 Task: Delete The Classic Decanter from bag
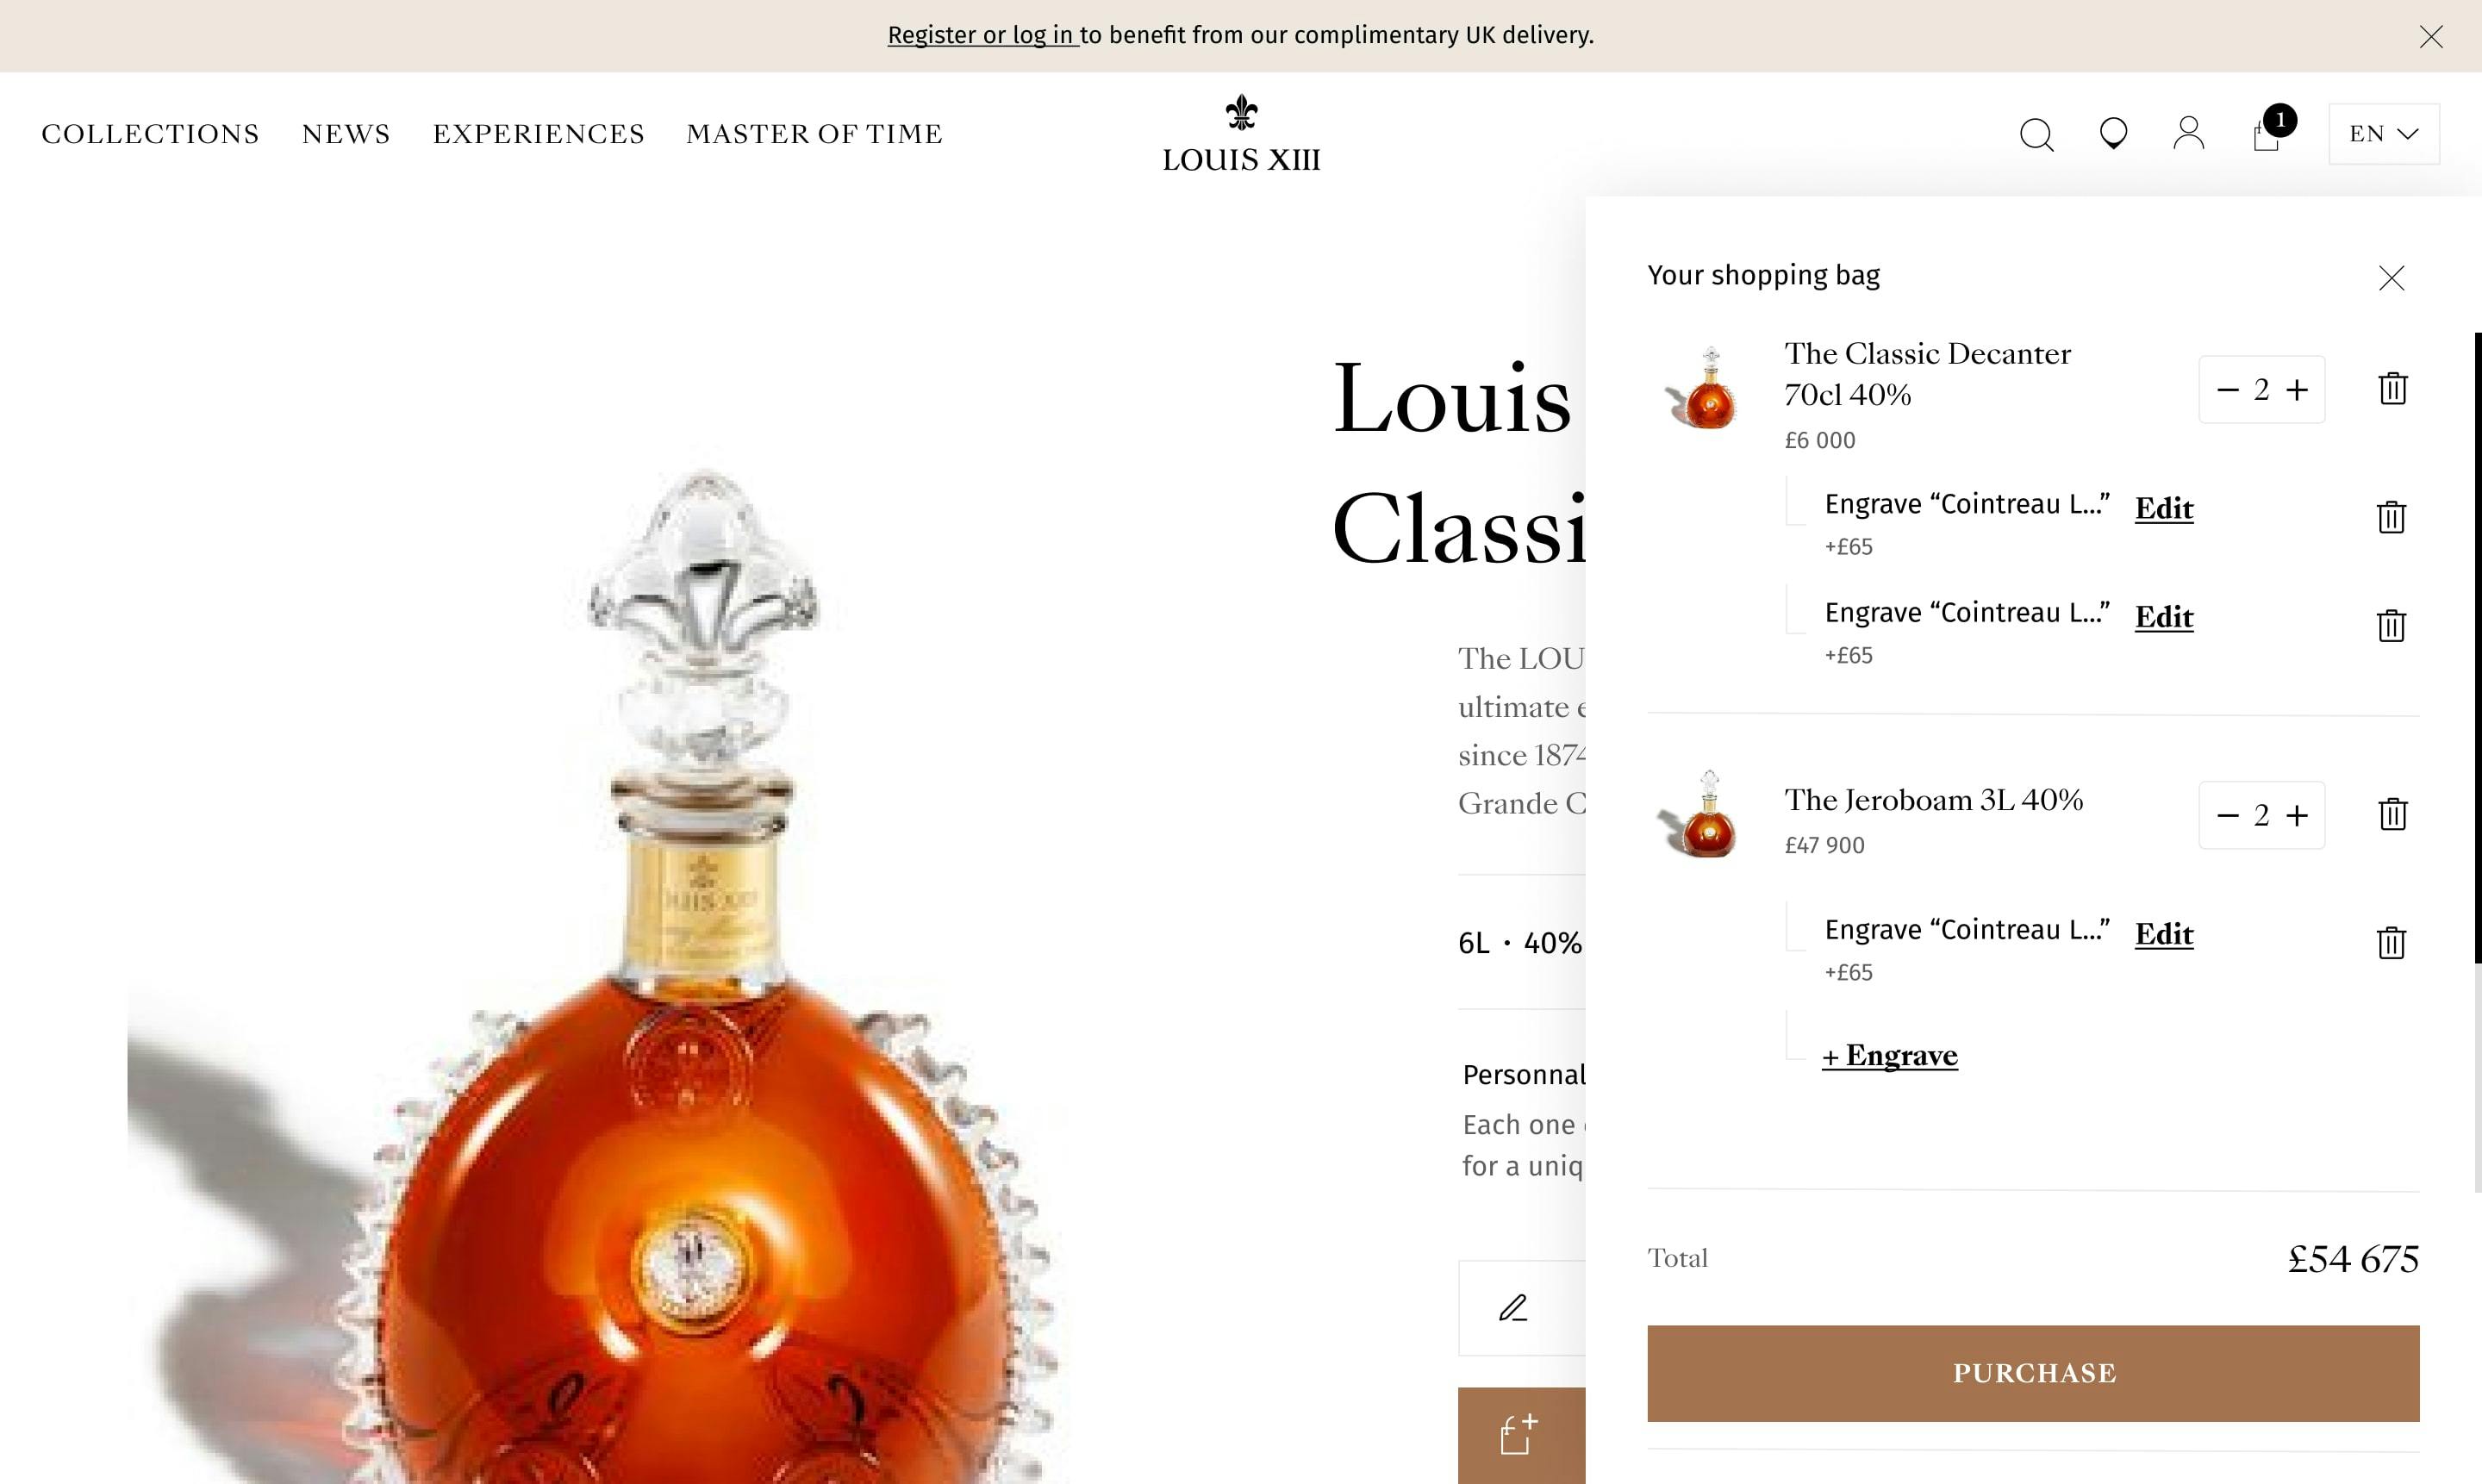[2393, 389]
